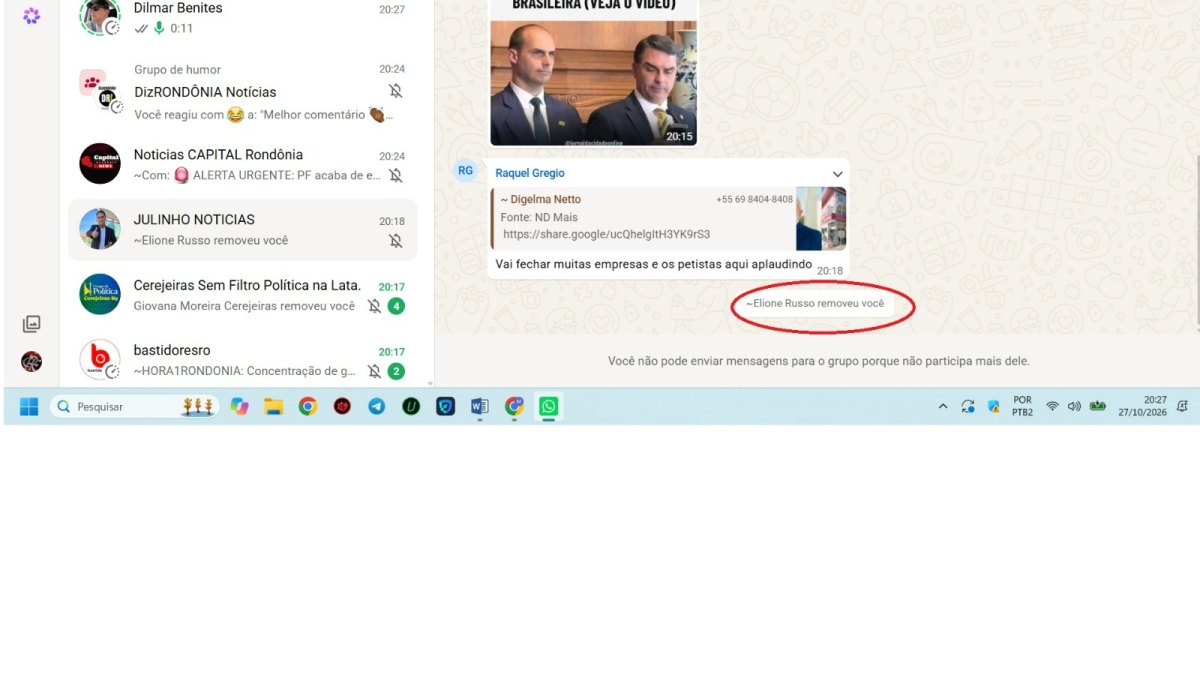This screenshot has width=1200, height=675.
Task: Click the 'Você não pode enviar mensagens' notice
Action: 818,361
